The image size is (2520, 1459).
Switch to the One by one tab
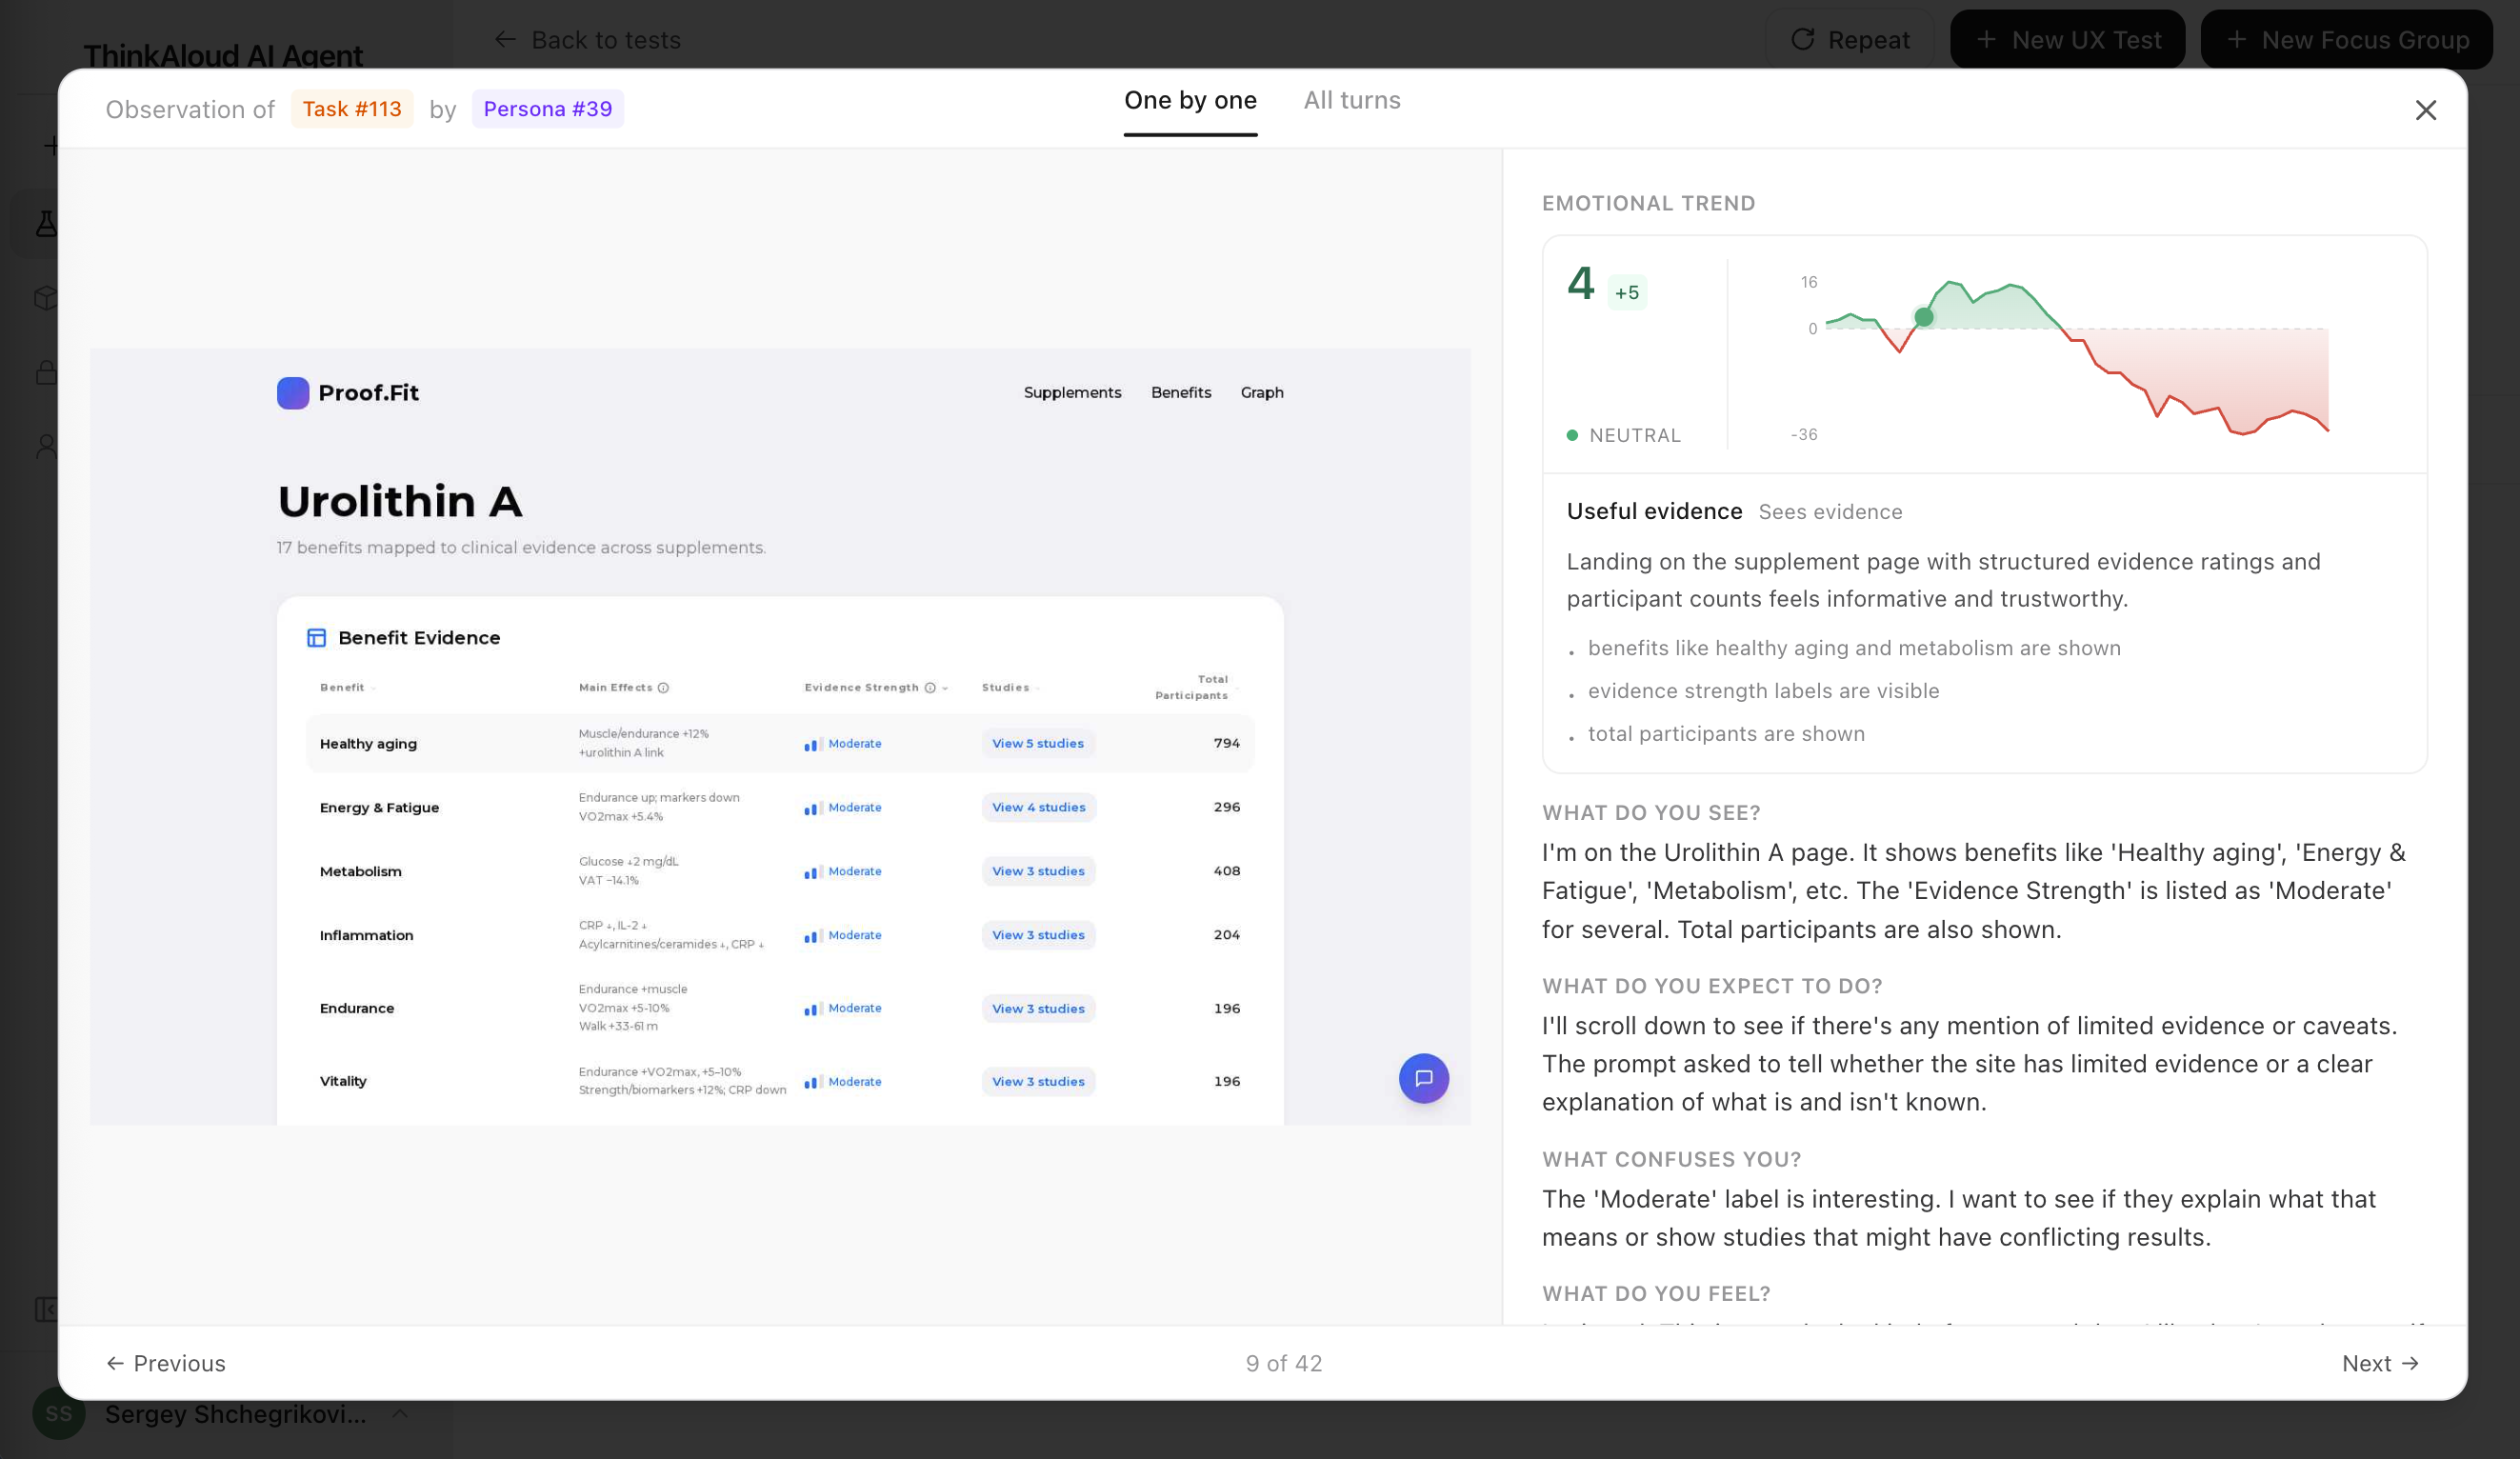coord(1190,100)
